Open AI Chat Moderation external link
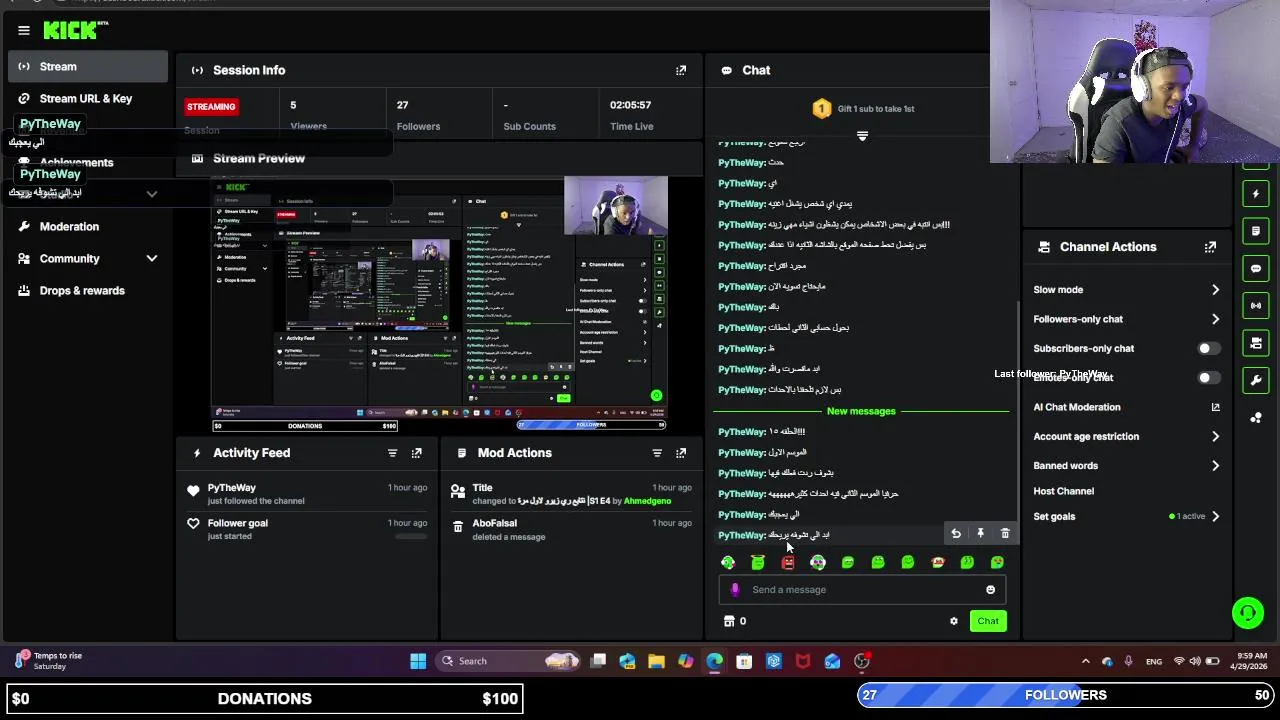Viewport: 1280px width, 720px height. 1215,407
